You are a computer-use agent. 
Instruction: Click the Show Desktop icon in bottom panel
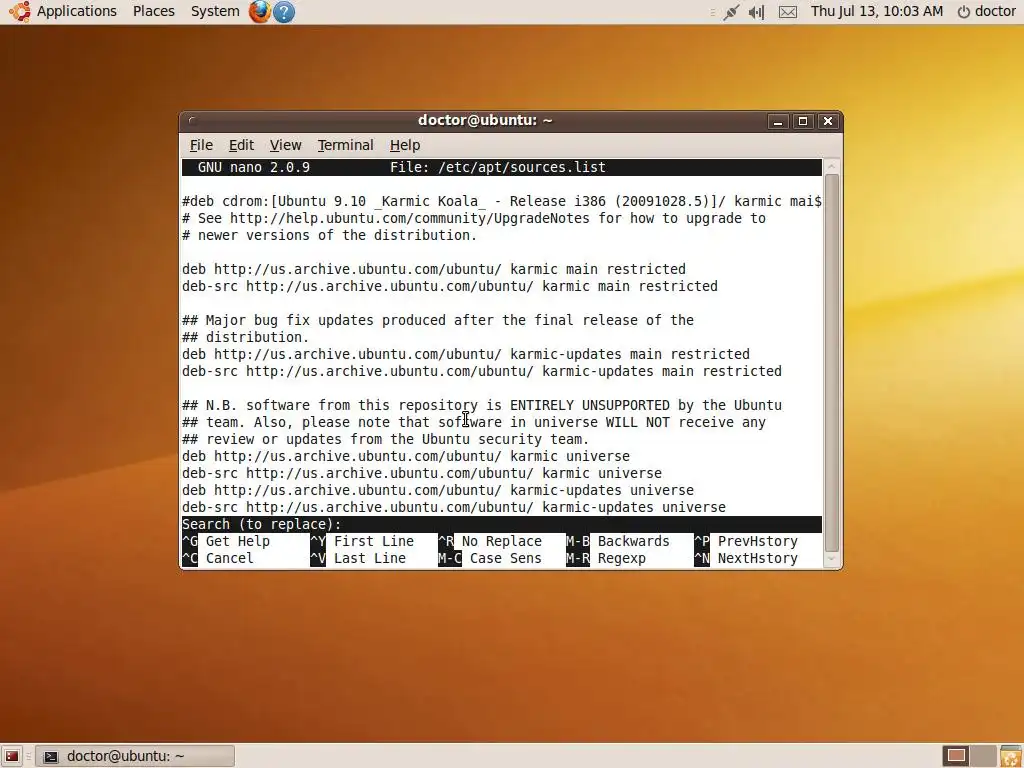click(x=12, y=756)
